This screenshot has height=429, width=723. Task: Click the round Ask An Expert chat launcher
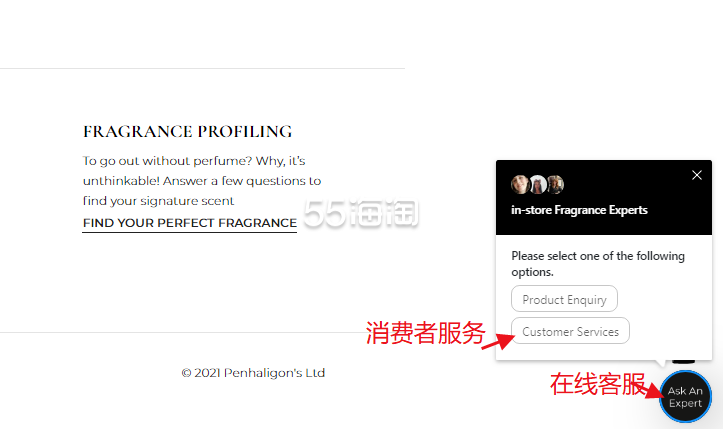click(685, 397)
